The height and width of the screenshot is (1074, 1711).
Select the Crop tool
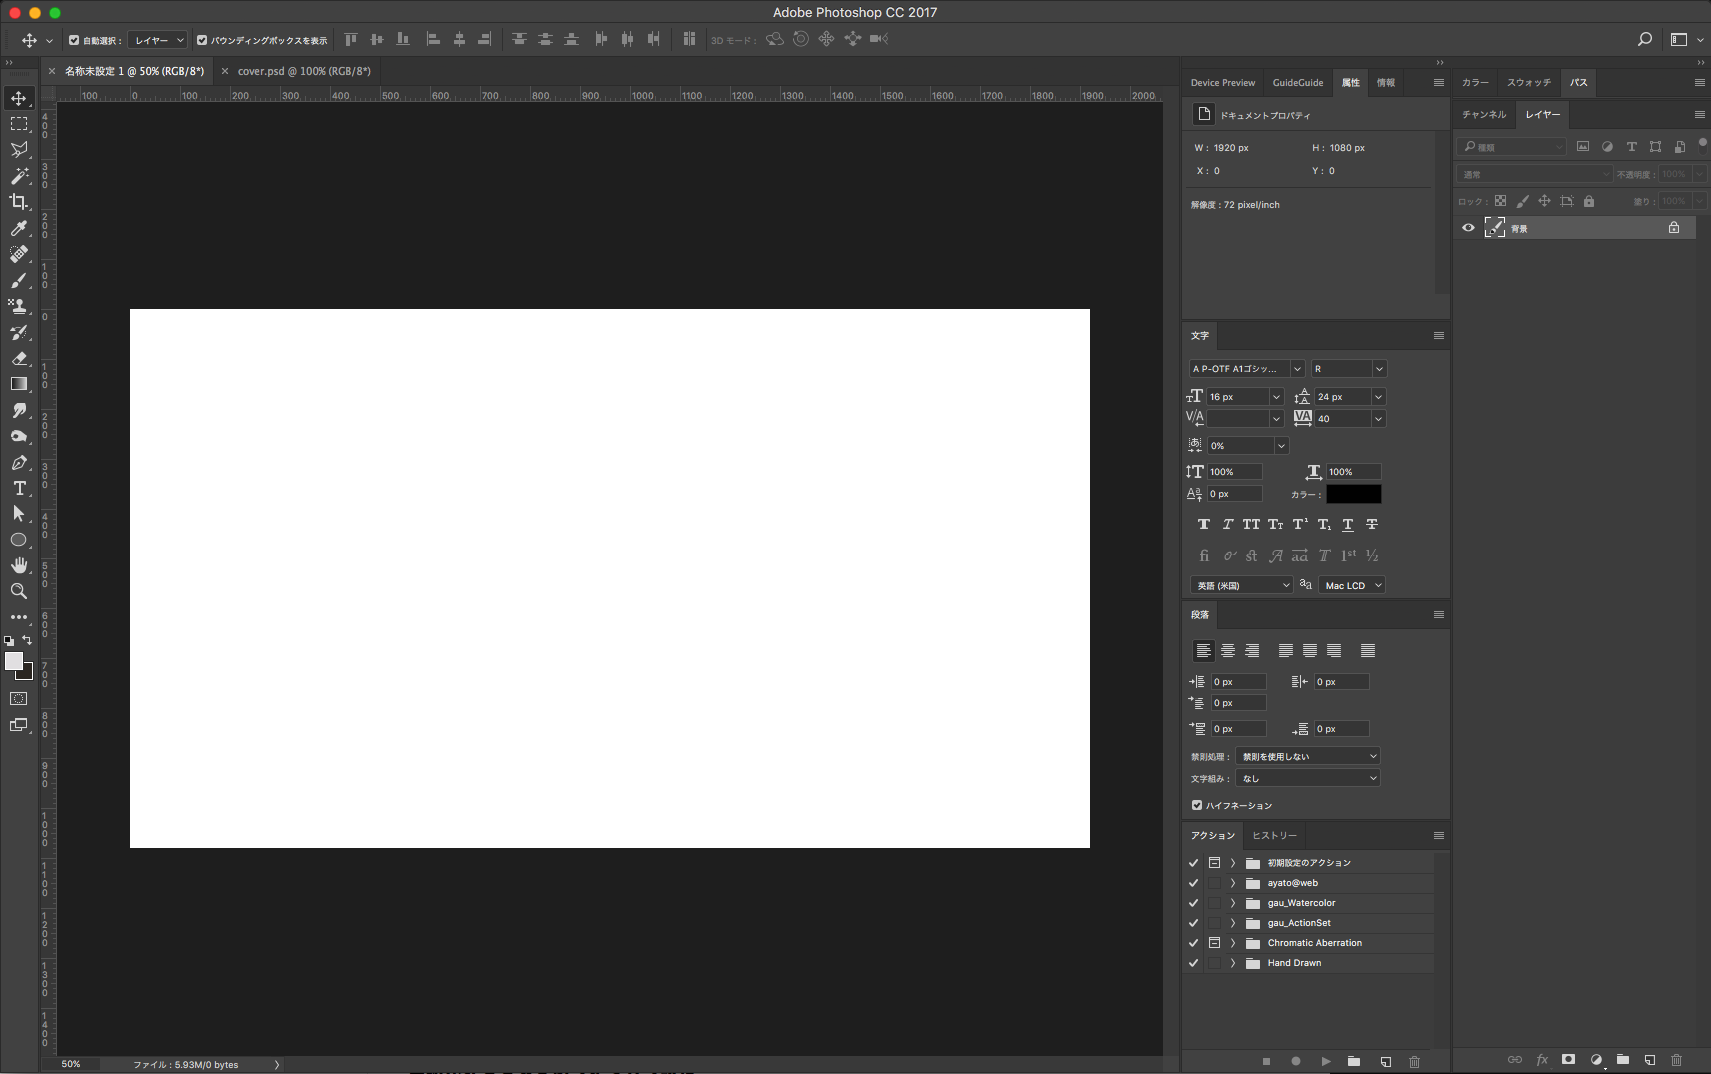click(x=19, y=202)
